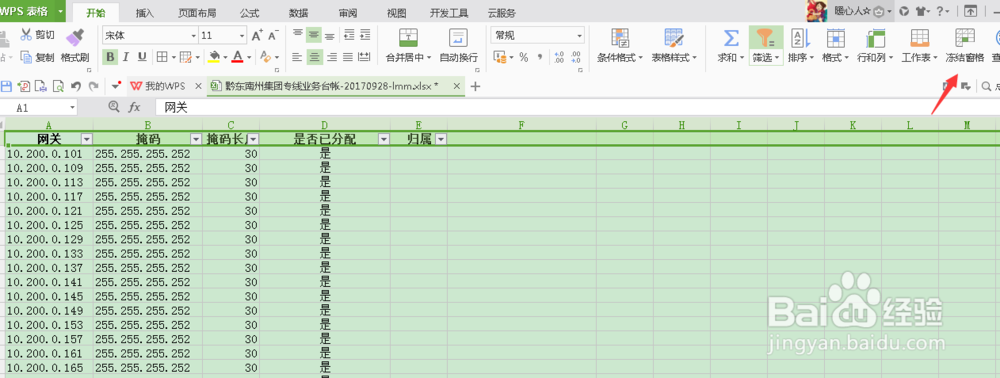This screenshot has width=1000, height=378.
Task: Toggle vertical middle alignment
Action: point(313,35)
